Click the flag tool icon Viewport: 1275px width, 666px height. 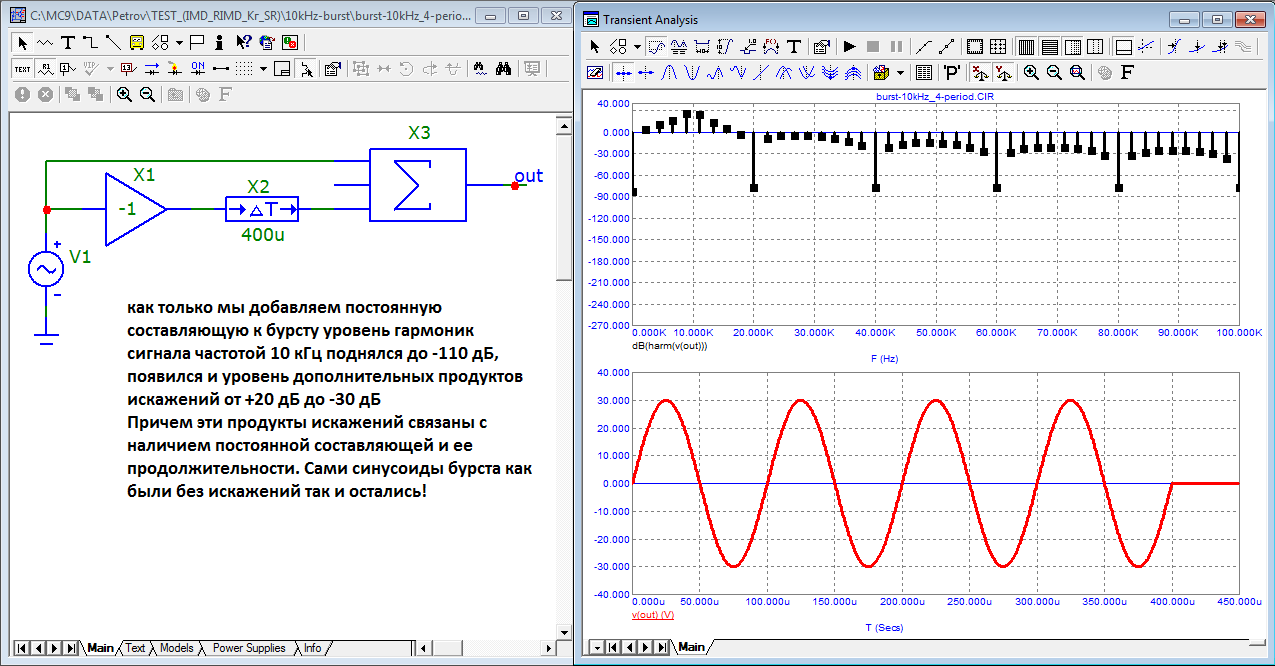coord(197,42)
